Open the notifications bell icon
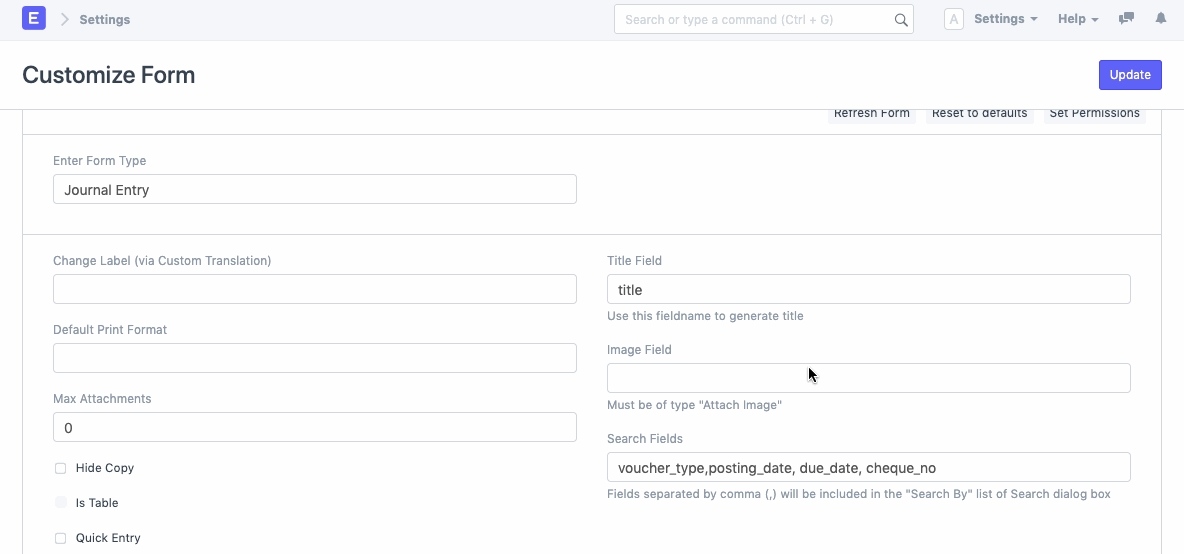 click(1161, 19)
